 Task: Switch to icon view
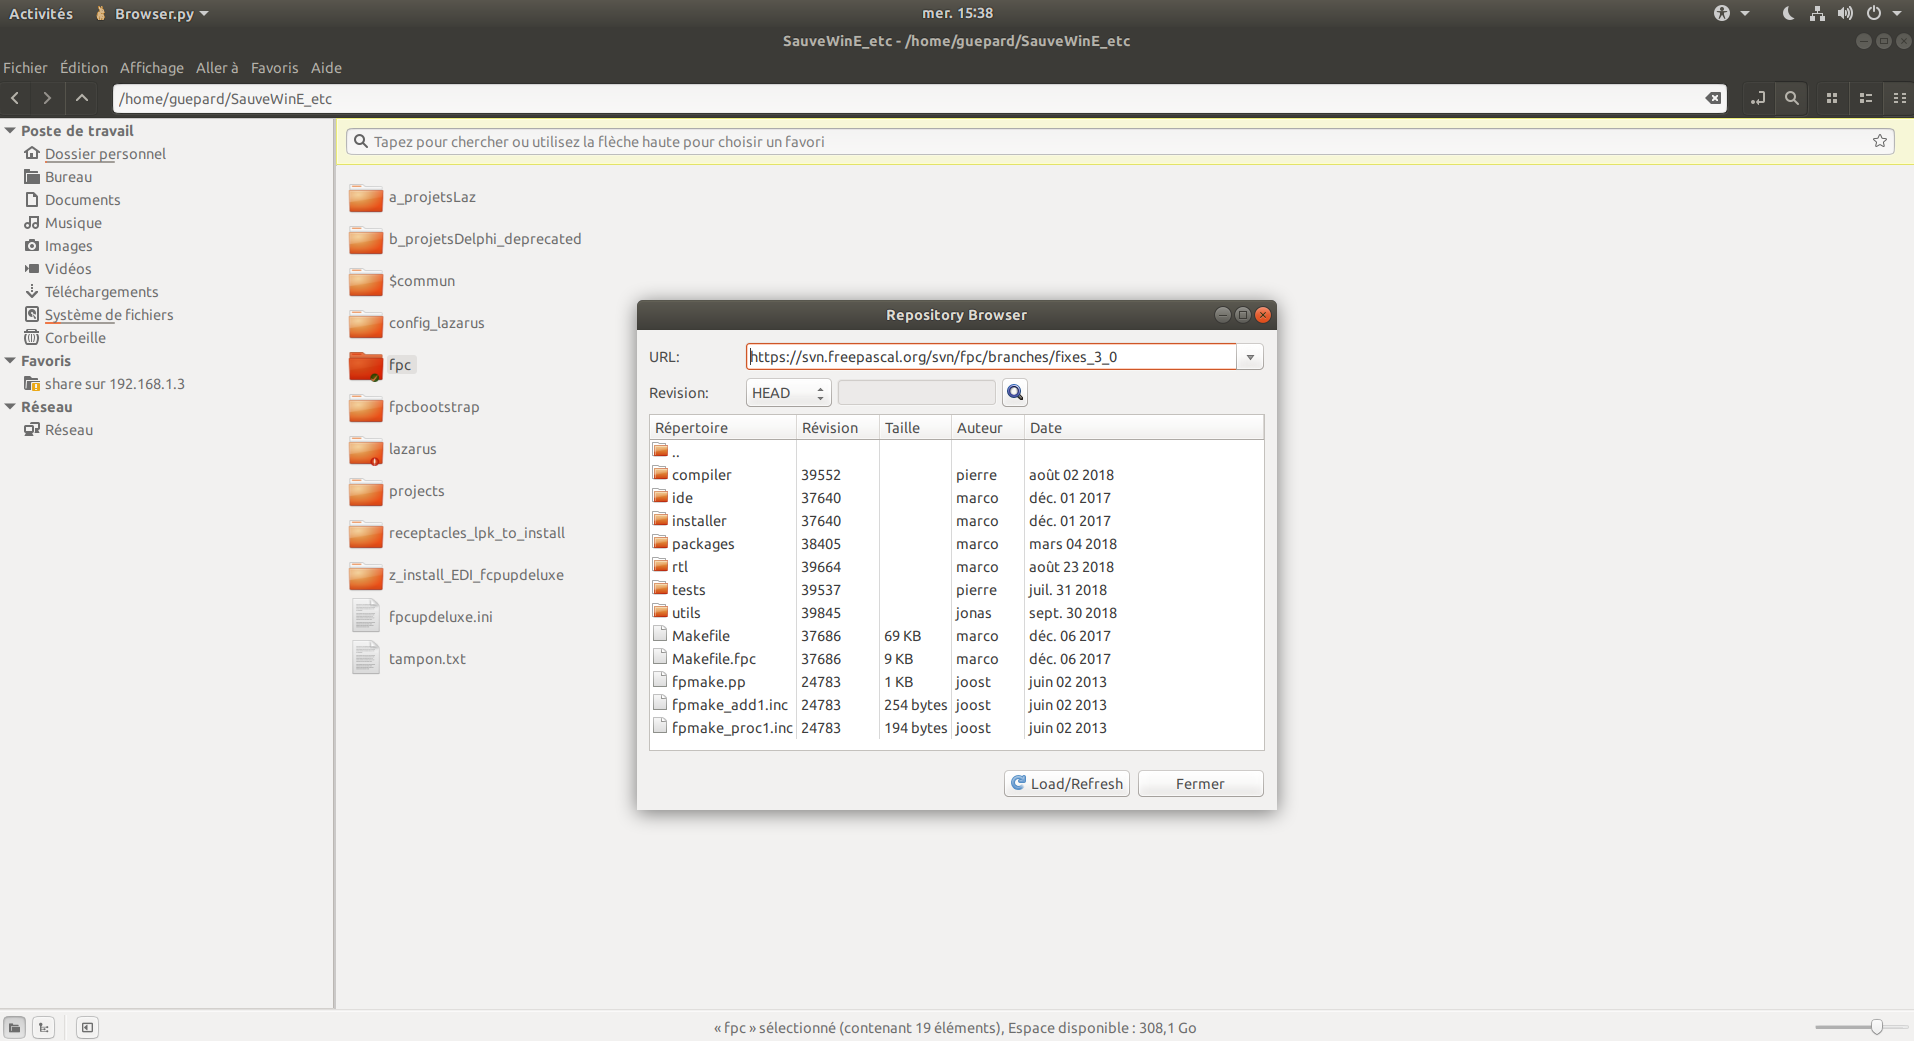click(x=1832, y=98)
